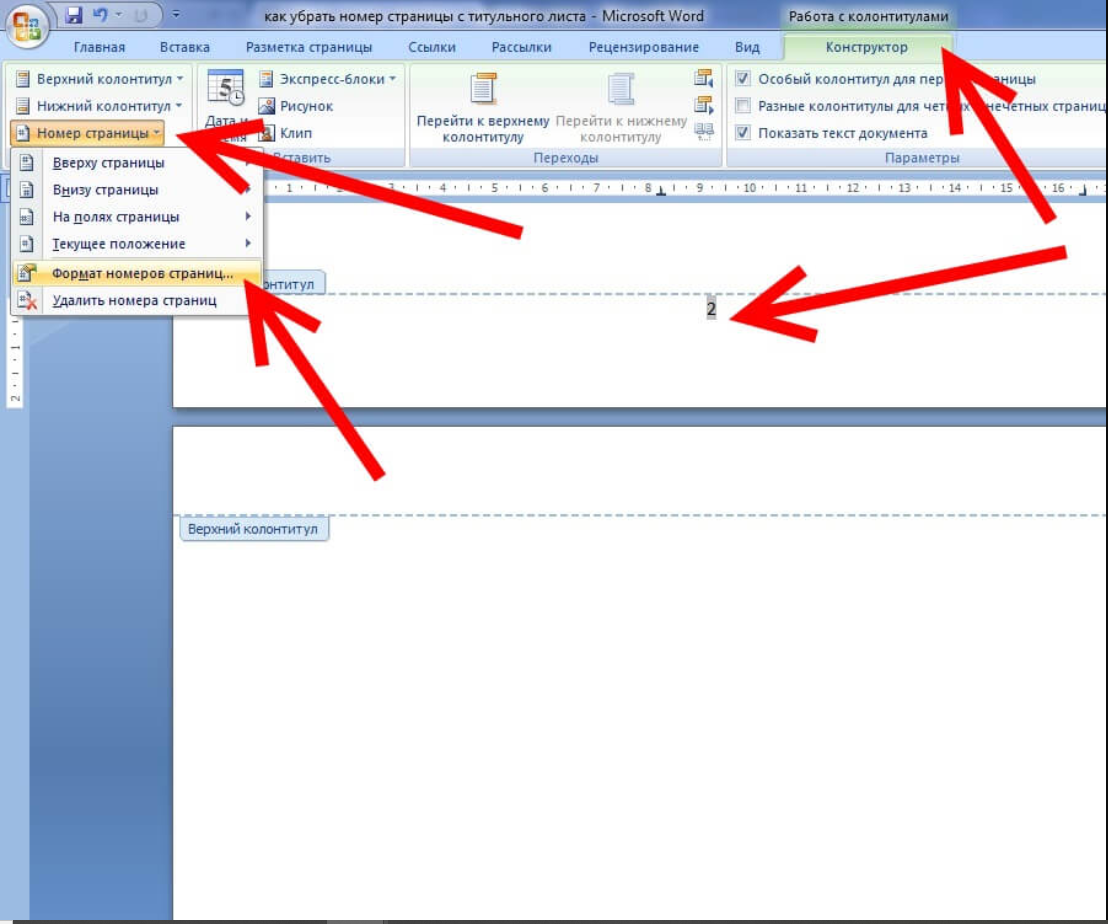Click the Date and Time calendar icon

click(225, 88)
